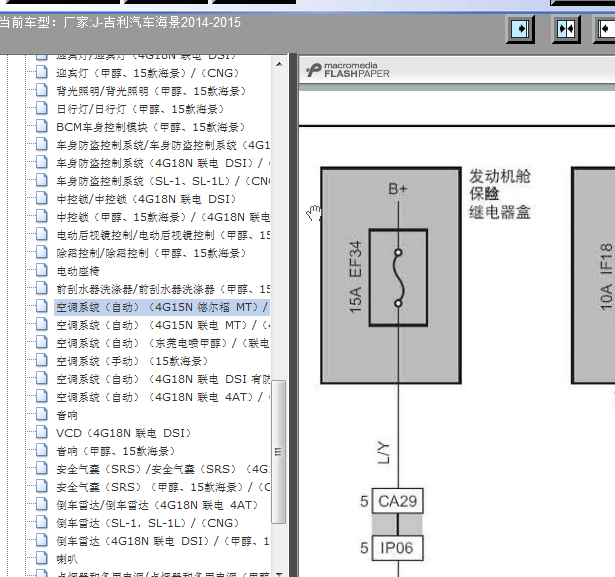615x577 pixels.
Task: Click document icon beside 空调系统（手动）
Action: 42,360
